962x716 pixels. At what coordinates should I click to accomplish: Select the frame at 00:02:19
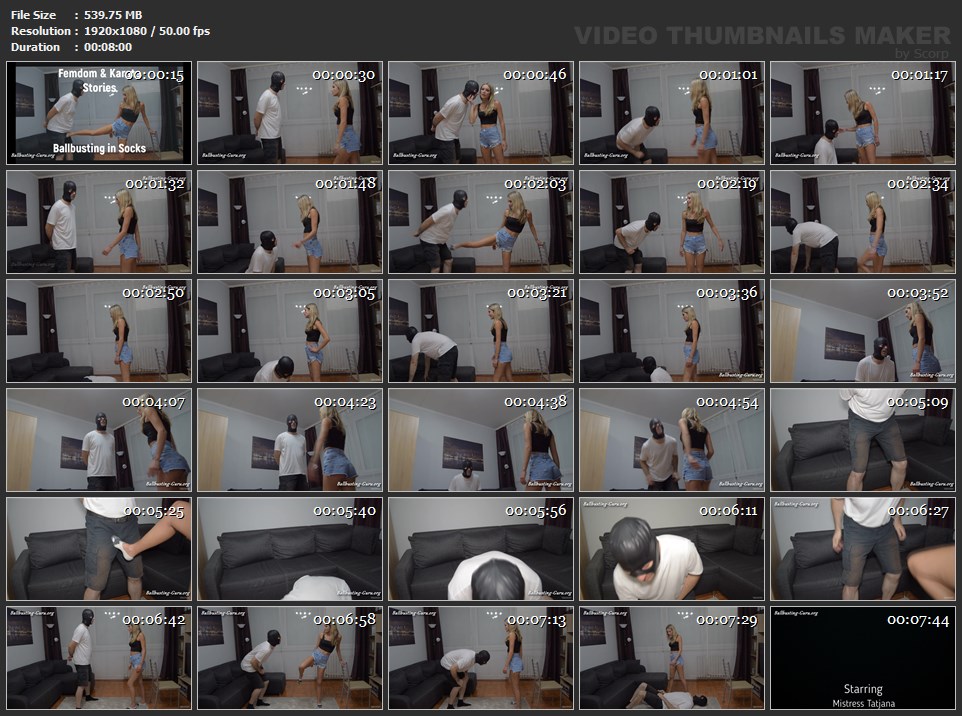point(672,222)
